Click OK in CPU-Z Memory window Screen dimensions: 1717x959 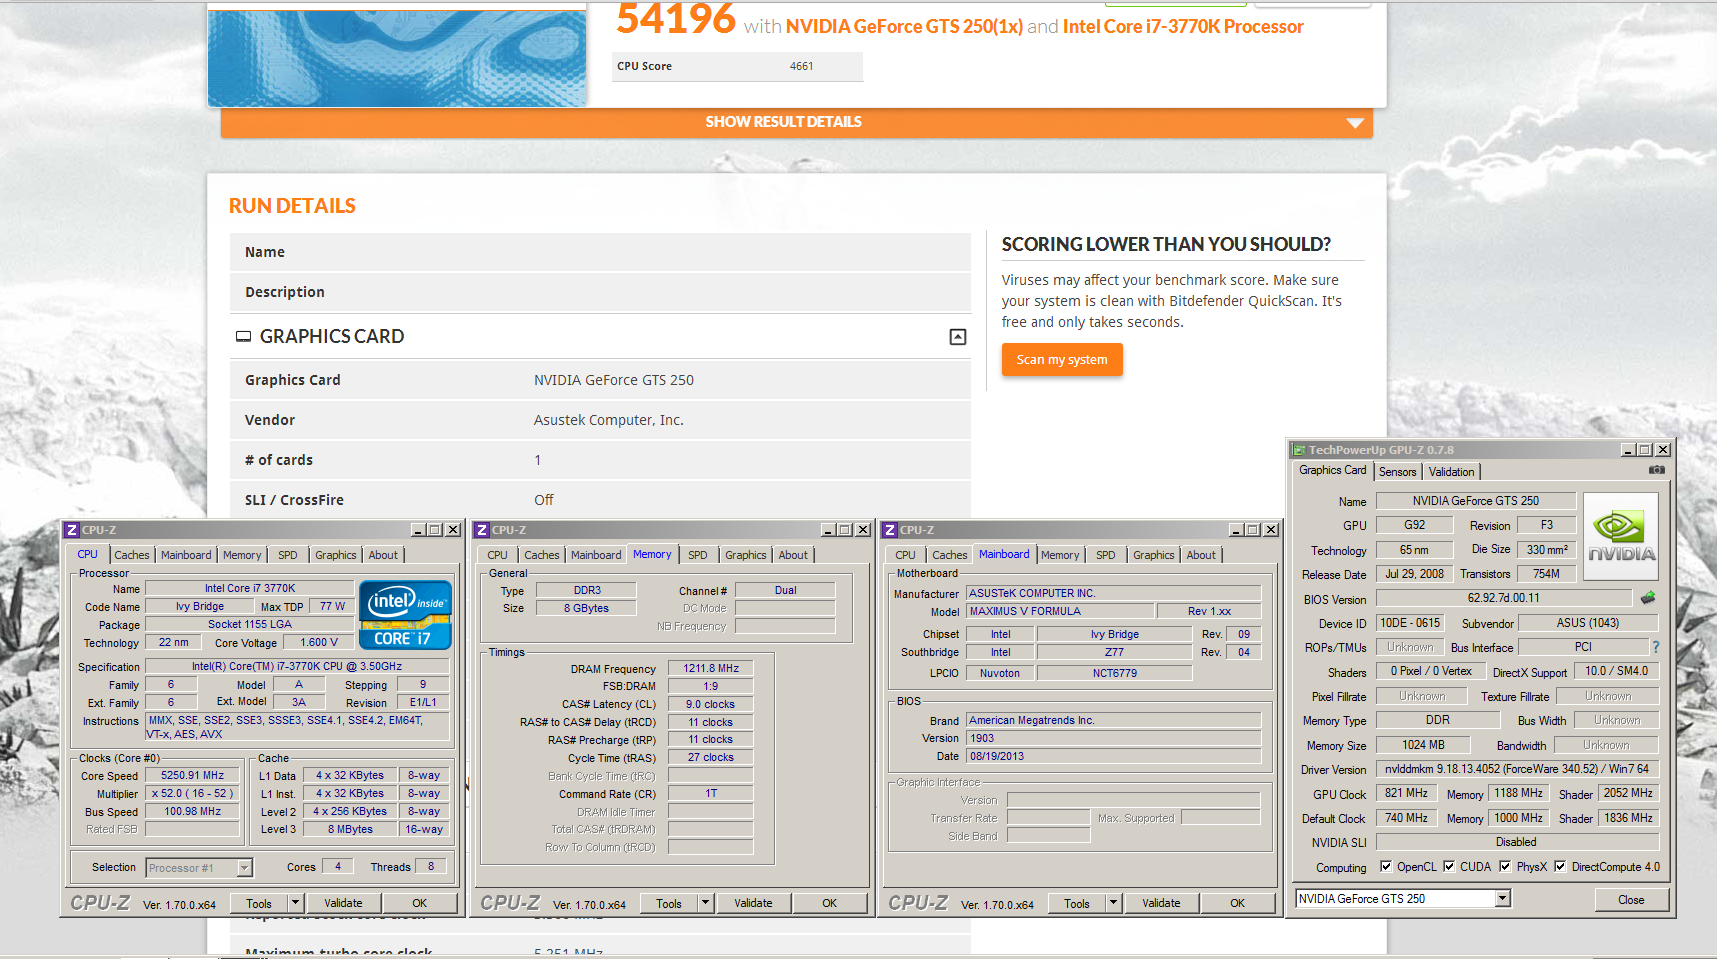pos(830,903)
